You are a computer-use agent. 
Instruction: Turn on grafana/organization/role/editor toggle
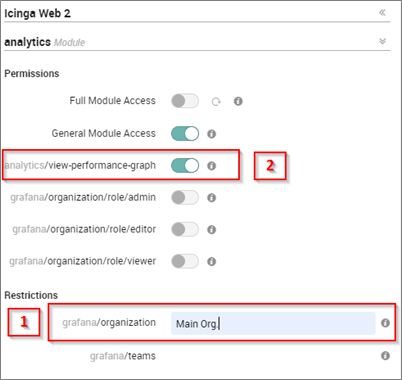tap(185, 229)
